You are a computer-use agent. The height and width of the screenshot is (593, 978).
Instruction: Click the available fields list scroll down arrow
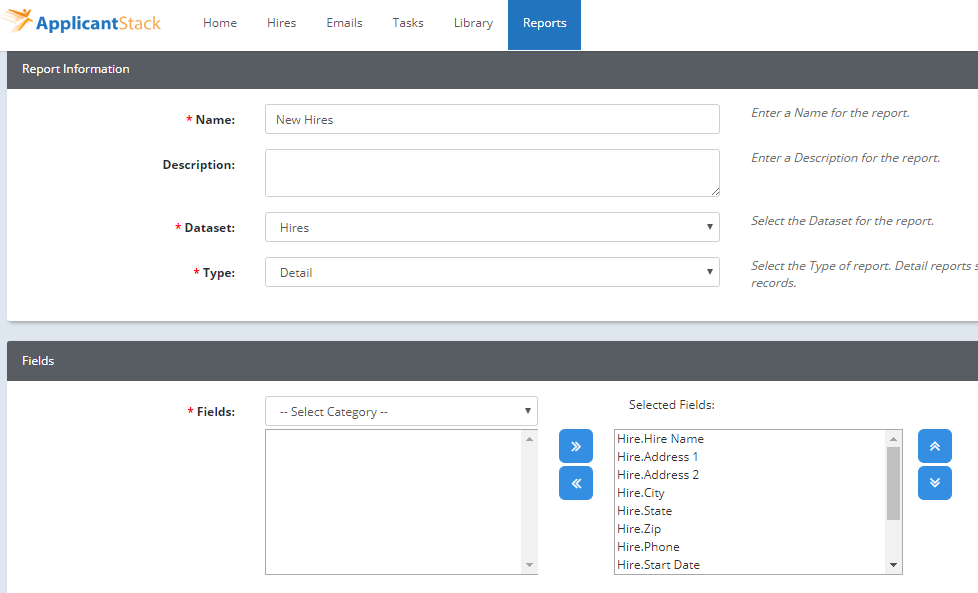click(x=529, y=565)
